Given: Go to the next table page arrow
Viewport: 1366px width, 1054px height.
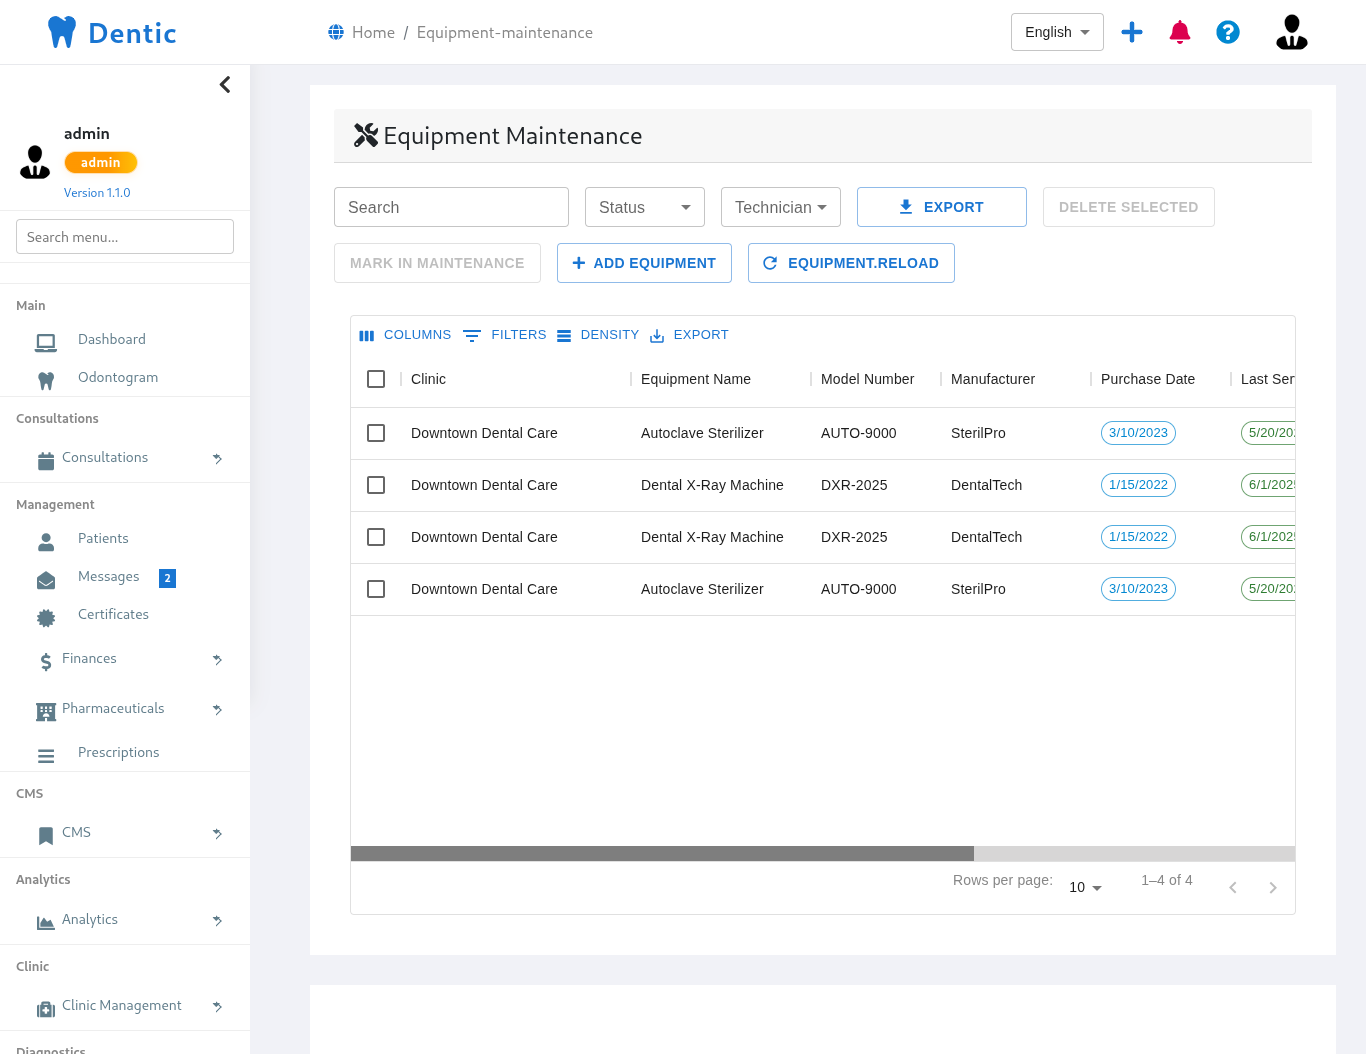Looking at the screenshot, I should point(1272,888).
